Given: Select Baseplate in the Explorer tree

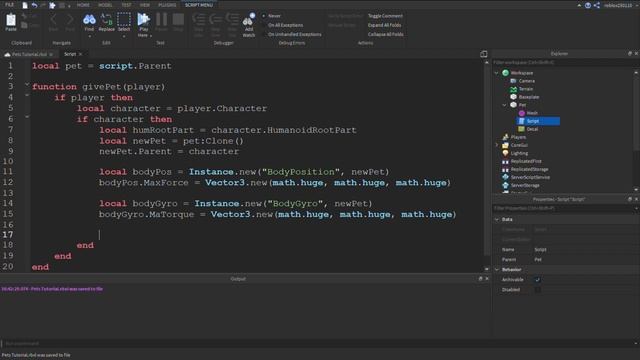Looking at the screenshot, I should 529,97.
